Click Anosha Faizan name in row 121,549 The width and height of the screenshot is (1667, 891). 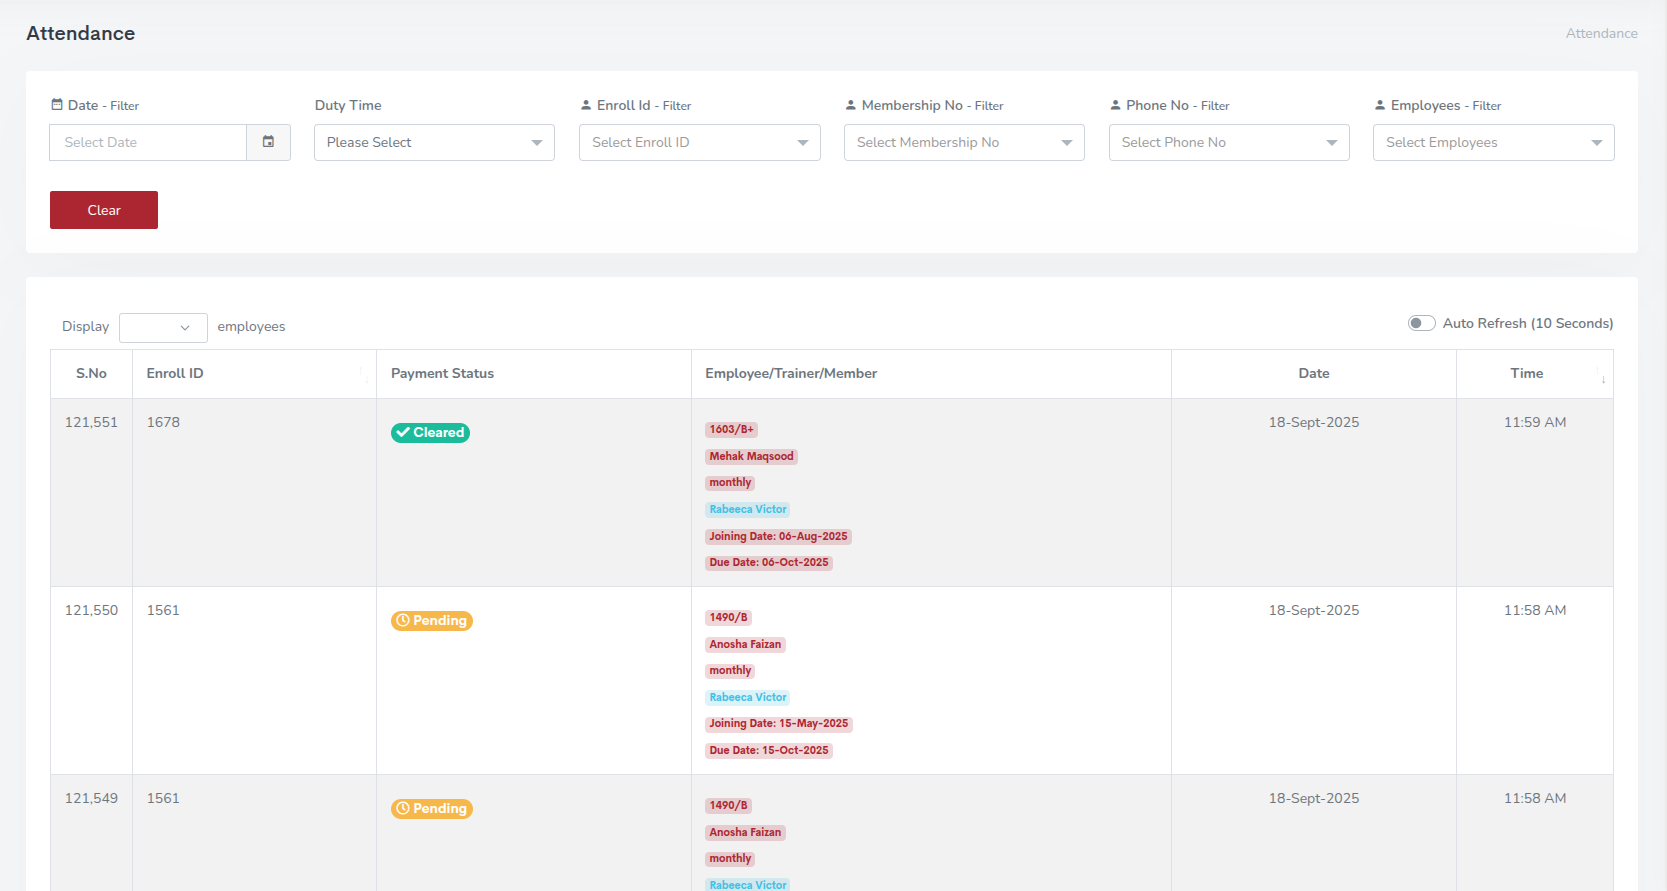745,832
